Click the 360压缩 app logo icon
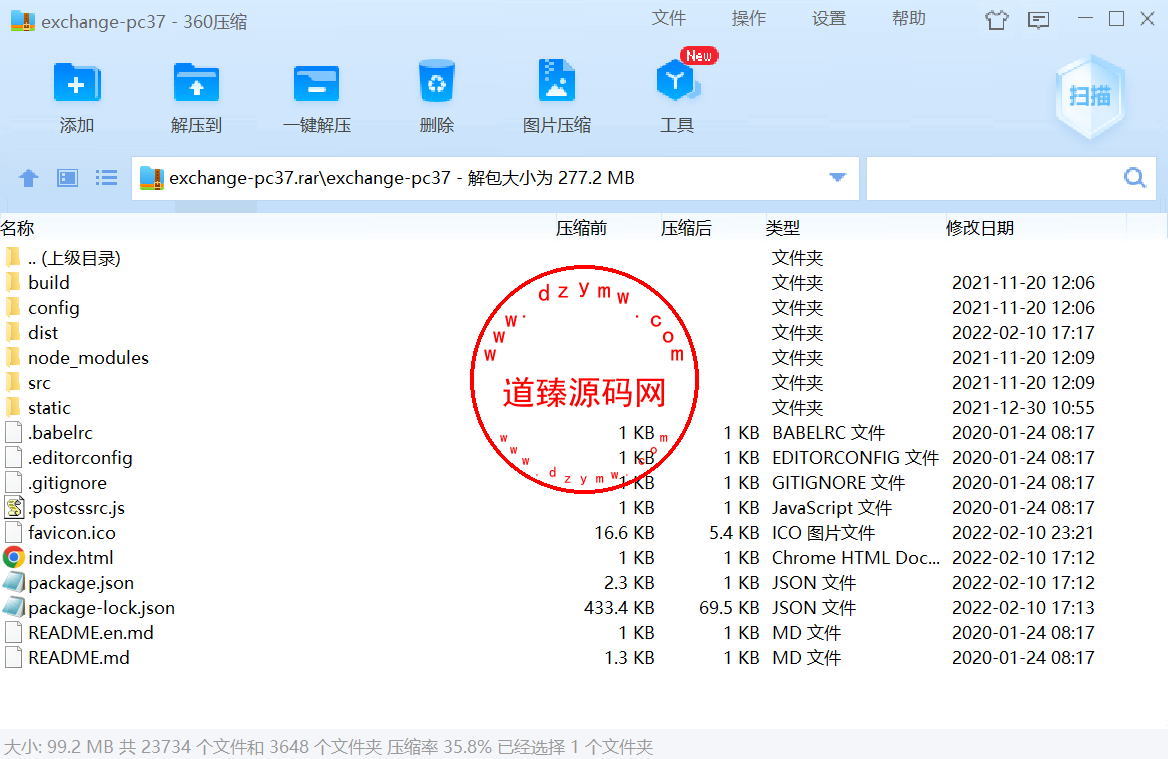 point(22,21)
